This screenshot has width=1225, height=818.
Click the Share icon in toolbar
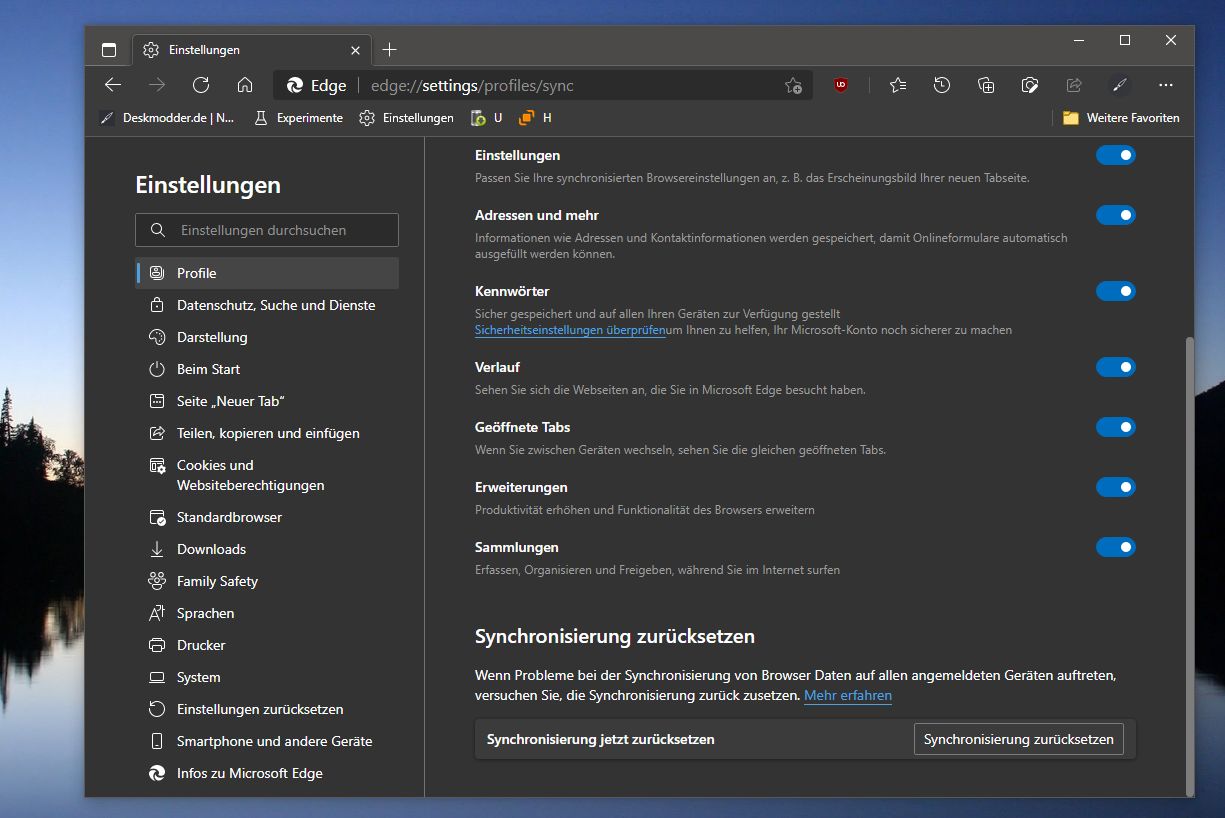click(1074, 85)
